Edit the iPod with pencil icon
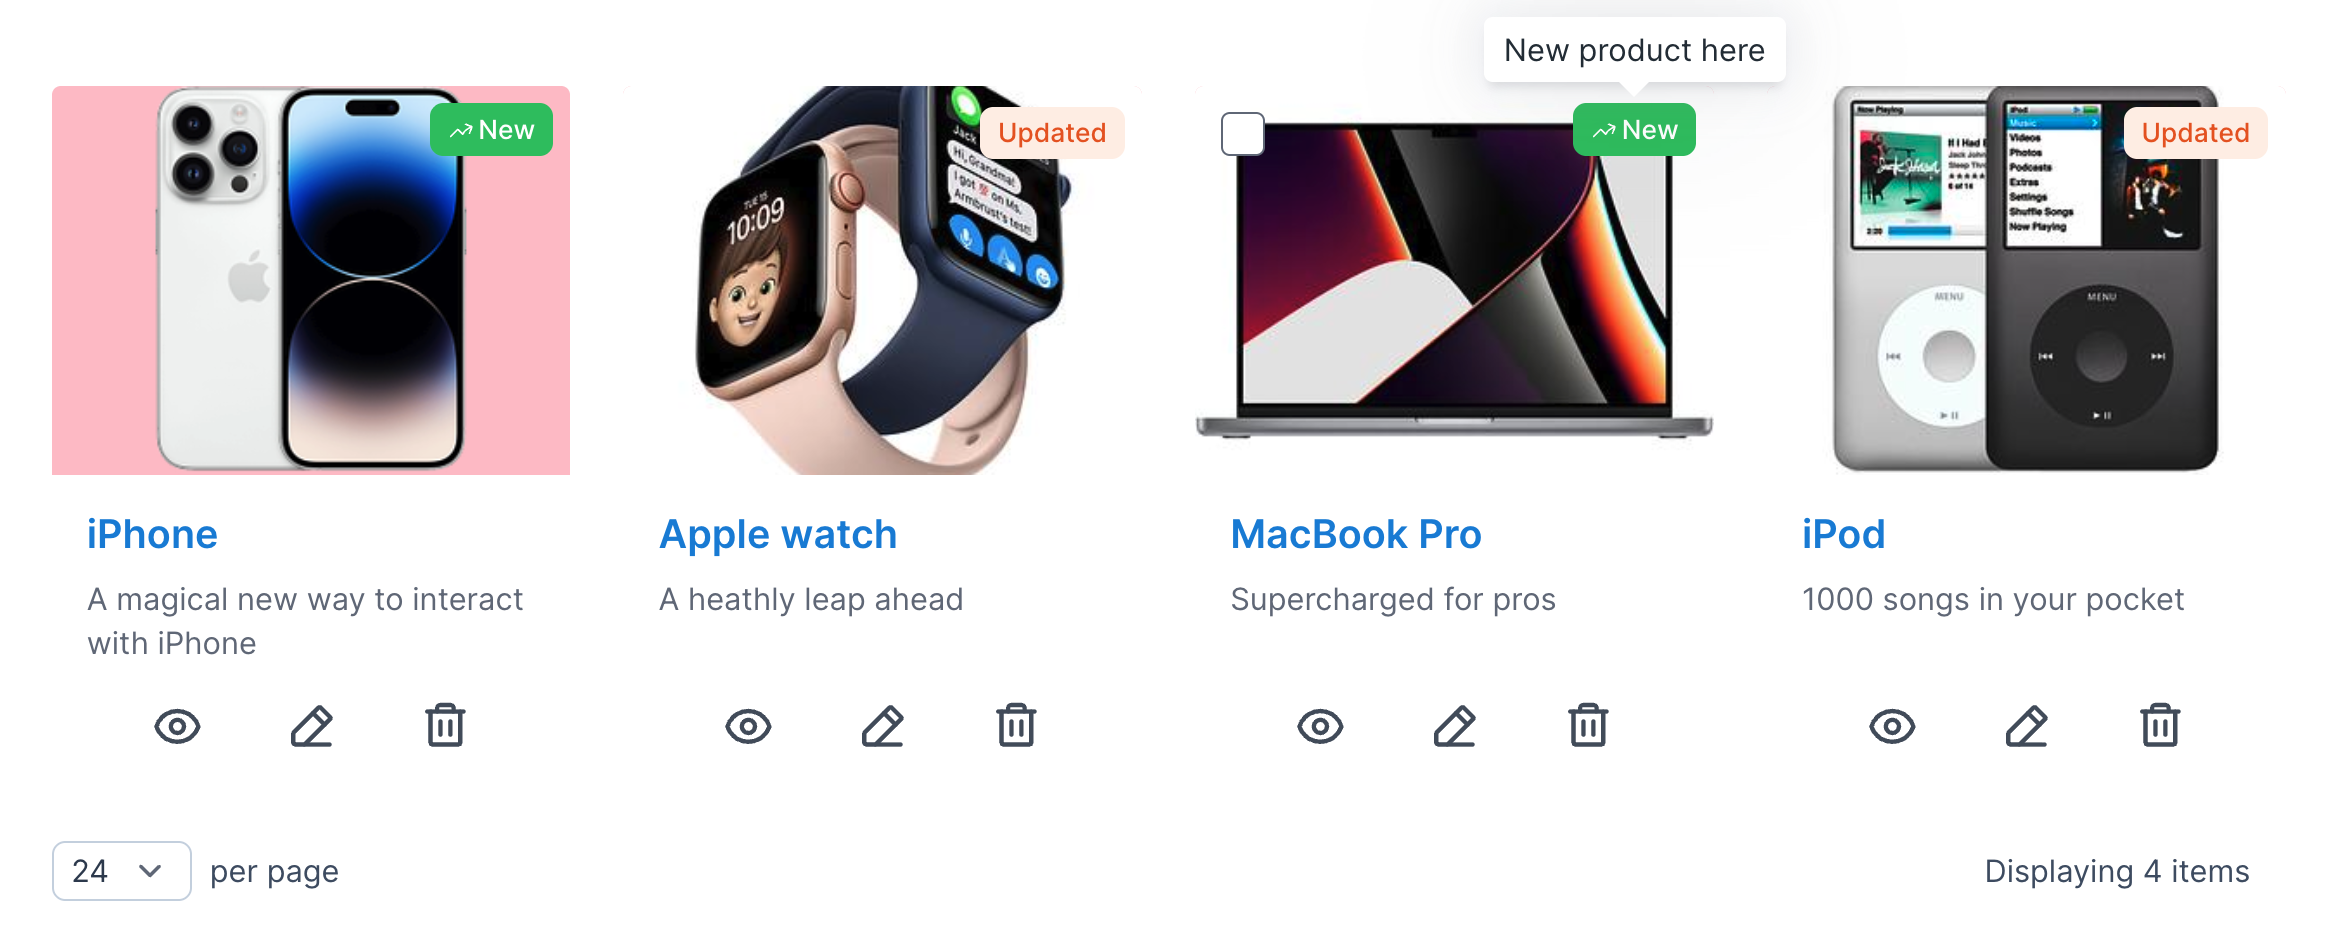 (x=2026, y=726)
